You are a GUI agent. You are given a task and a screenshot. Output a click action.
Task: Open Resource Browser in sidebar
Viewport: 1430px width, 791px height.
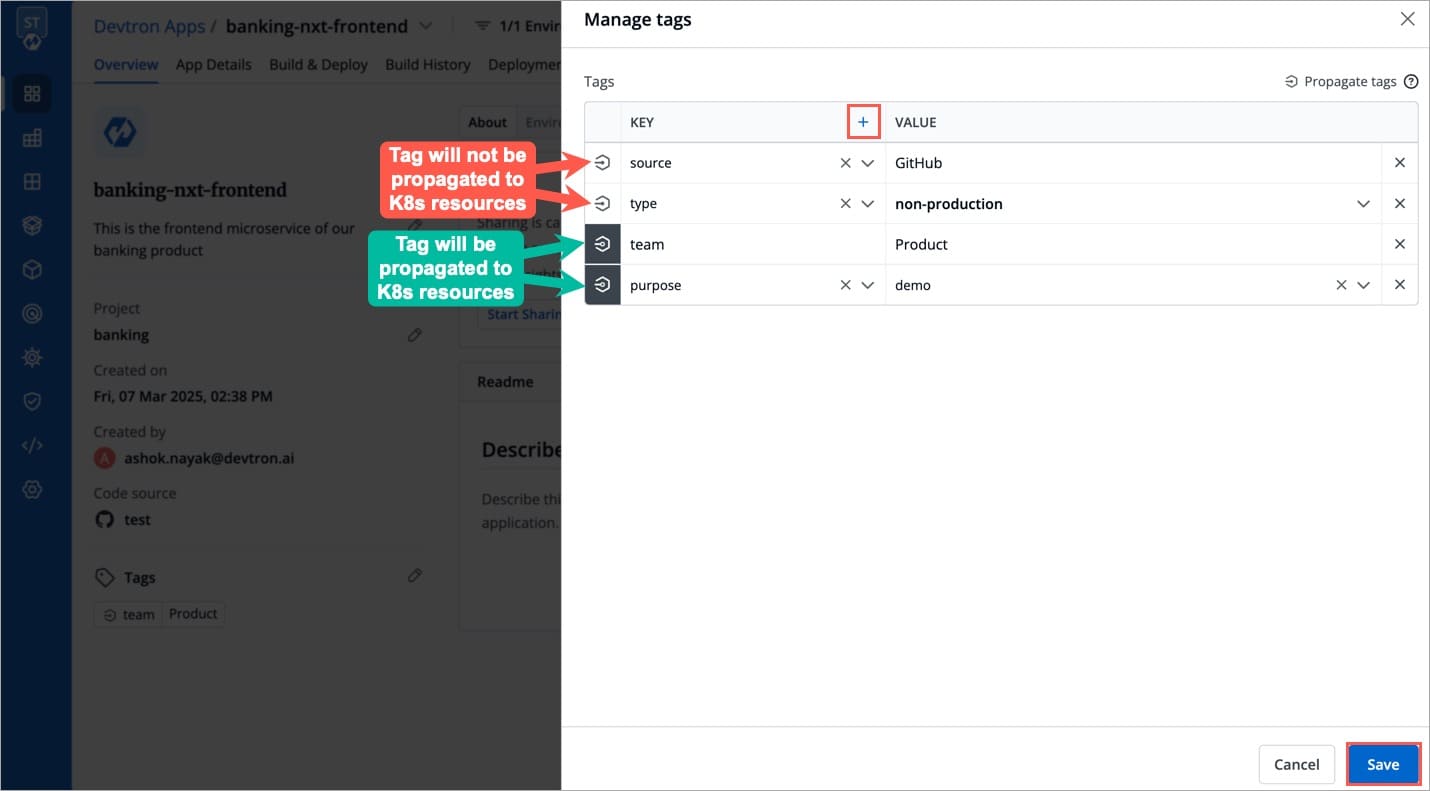click(x=32, y=182)
